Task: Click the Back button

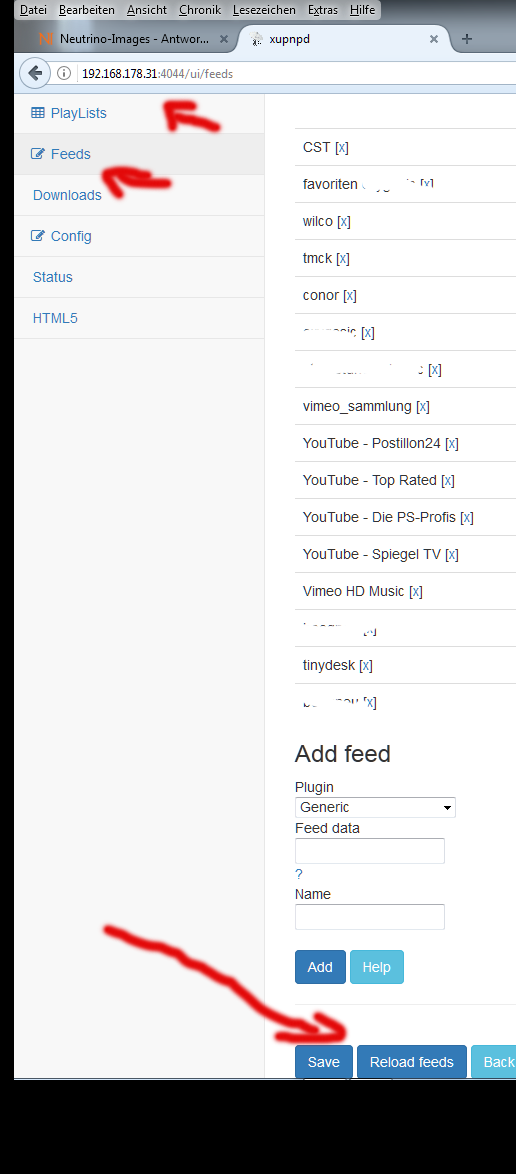Action: tap(494, 1062)
